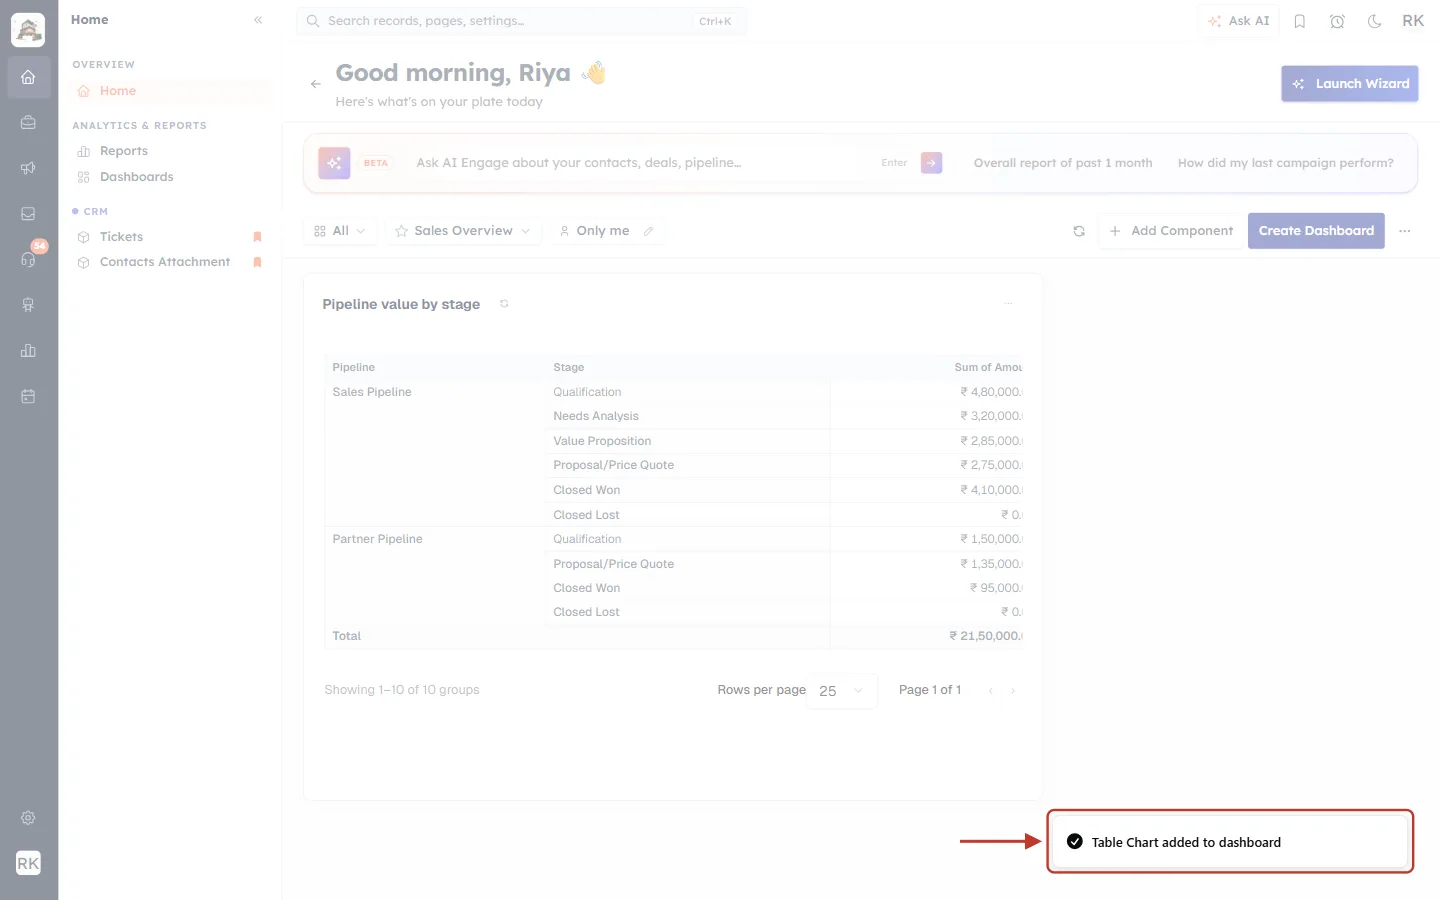Open the toolbar three-dot more options

(1405, 231)
